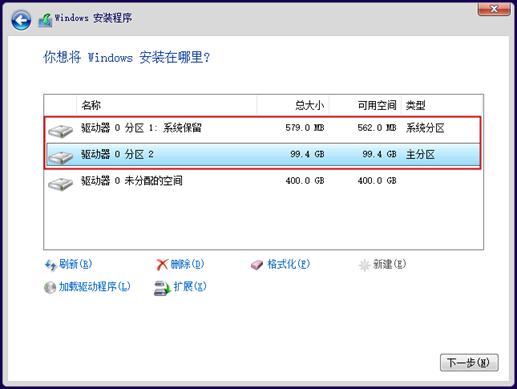The height and width of the screenshot is (389, 517).
Task: Refresh the list via 刷新(R) link
Action: pyautogui.click(x=75, y=264)
